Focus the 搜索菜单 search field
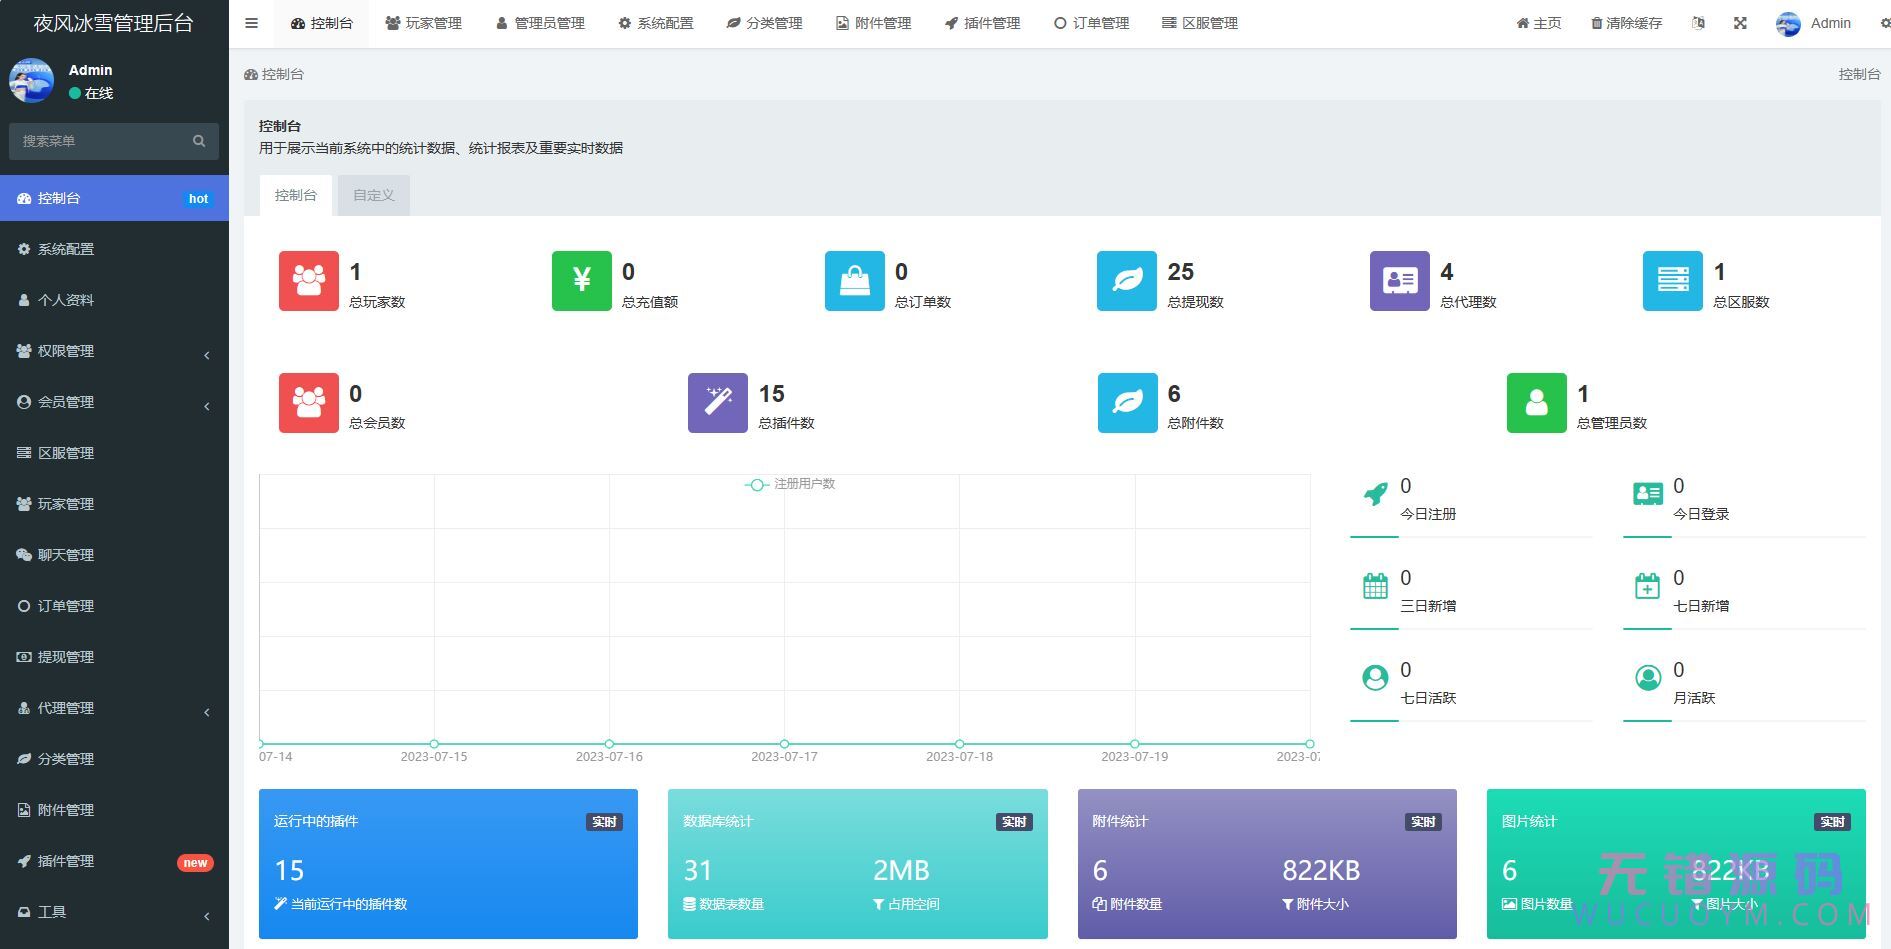Screen dimensions: 1891x949 [100, 141]
